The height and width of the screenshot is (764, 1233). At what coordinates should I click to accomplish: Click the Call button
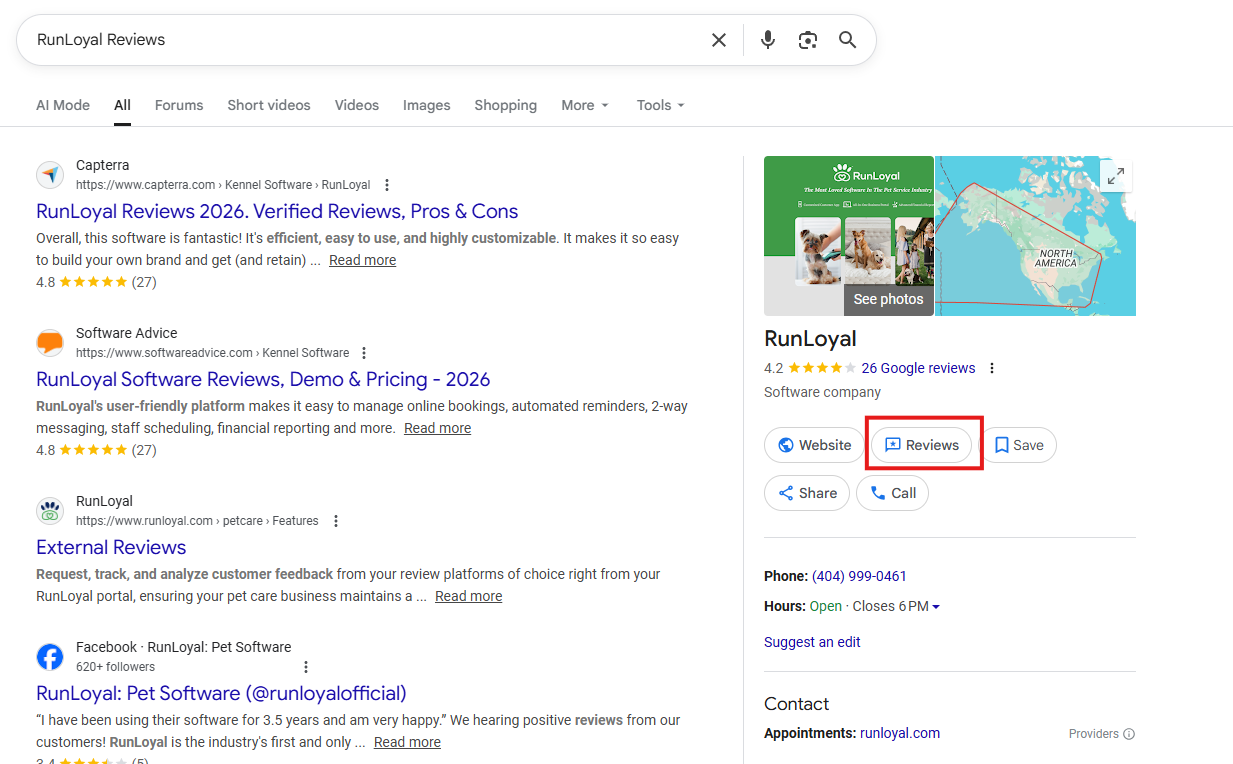(x=892, y=493)
